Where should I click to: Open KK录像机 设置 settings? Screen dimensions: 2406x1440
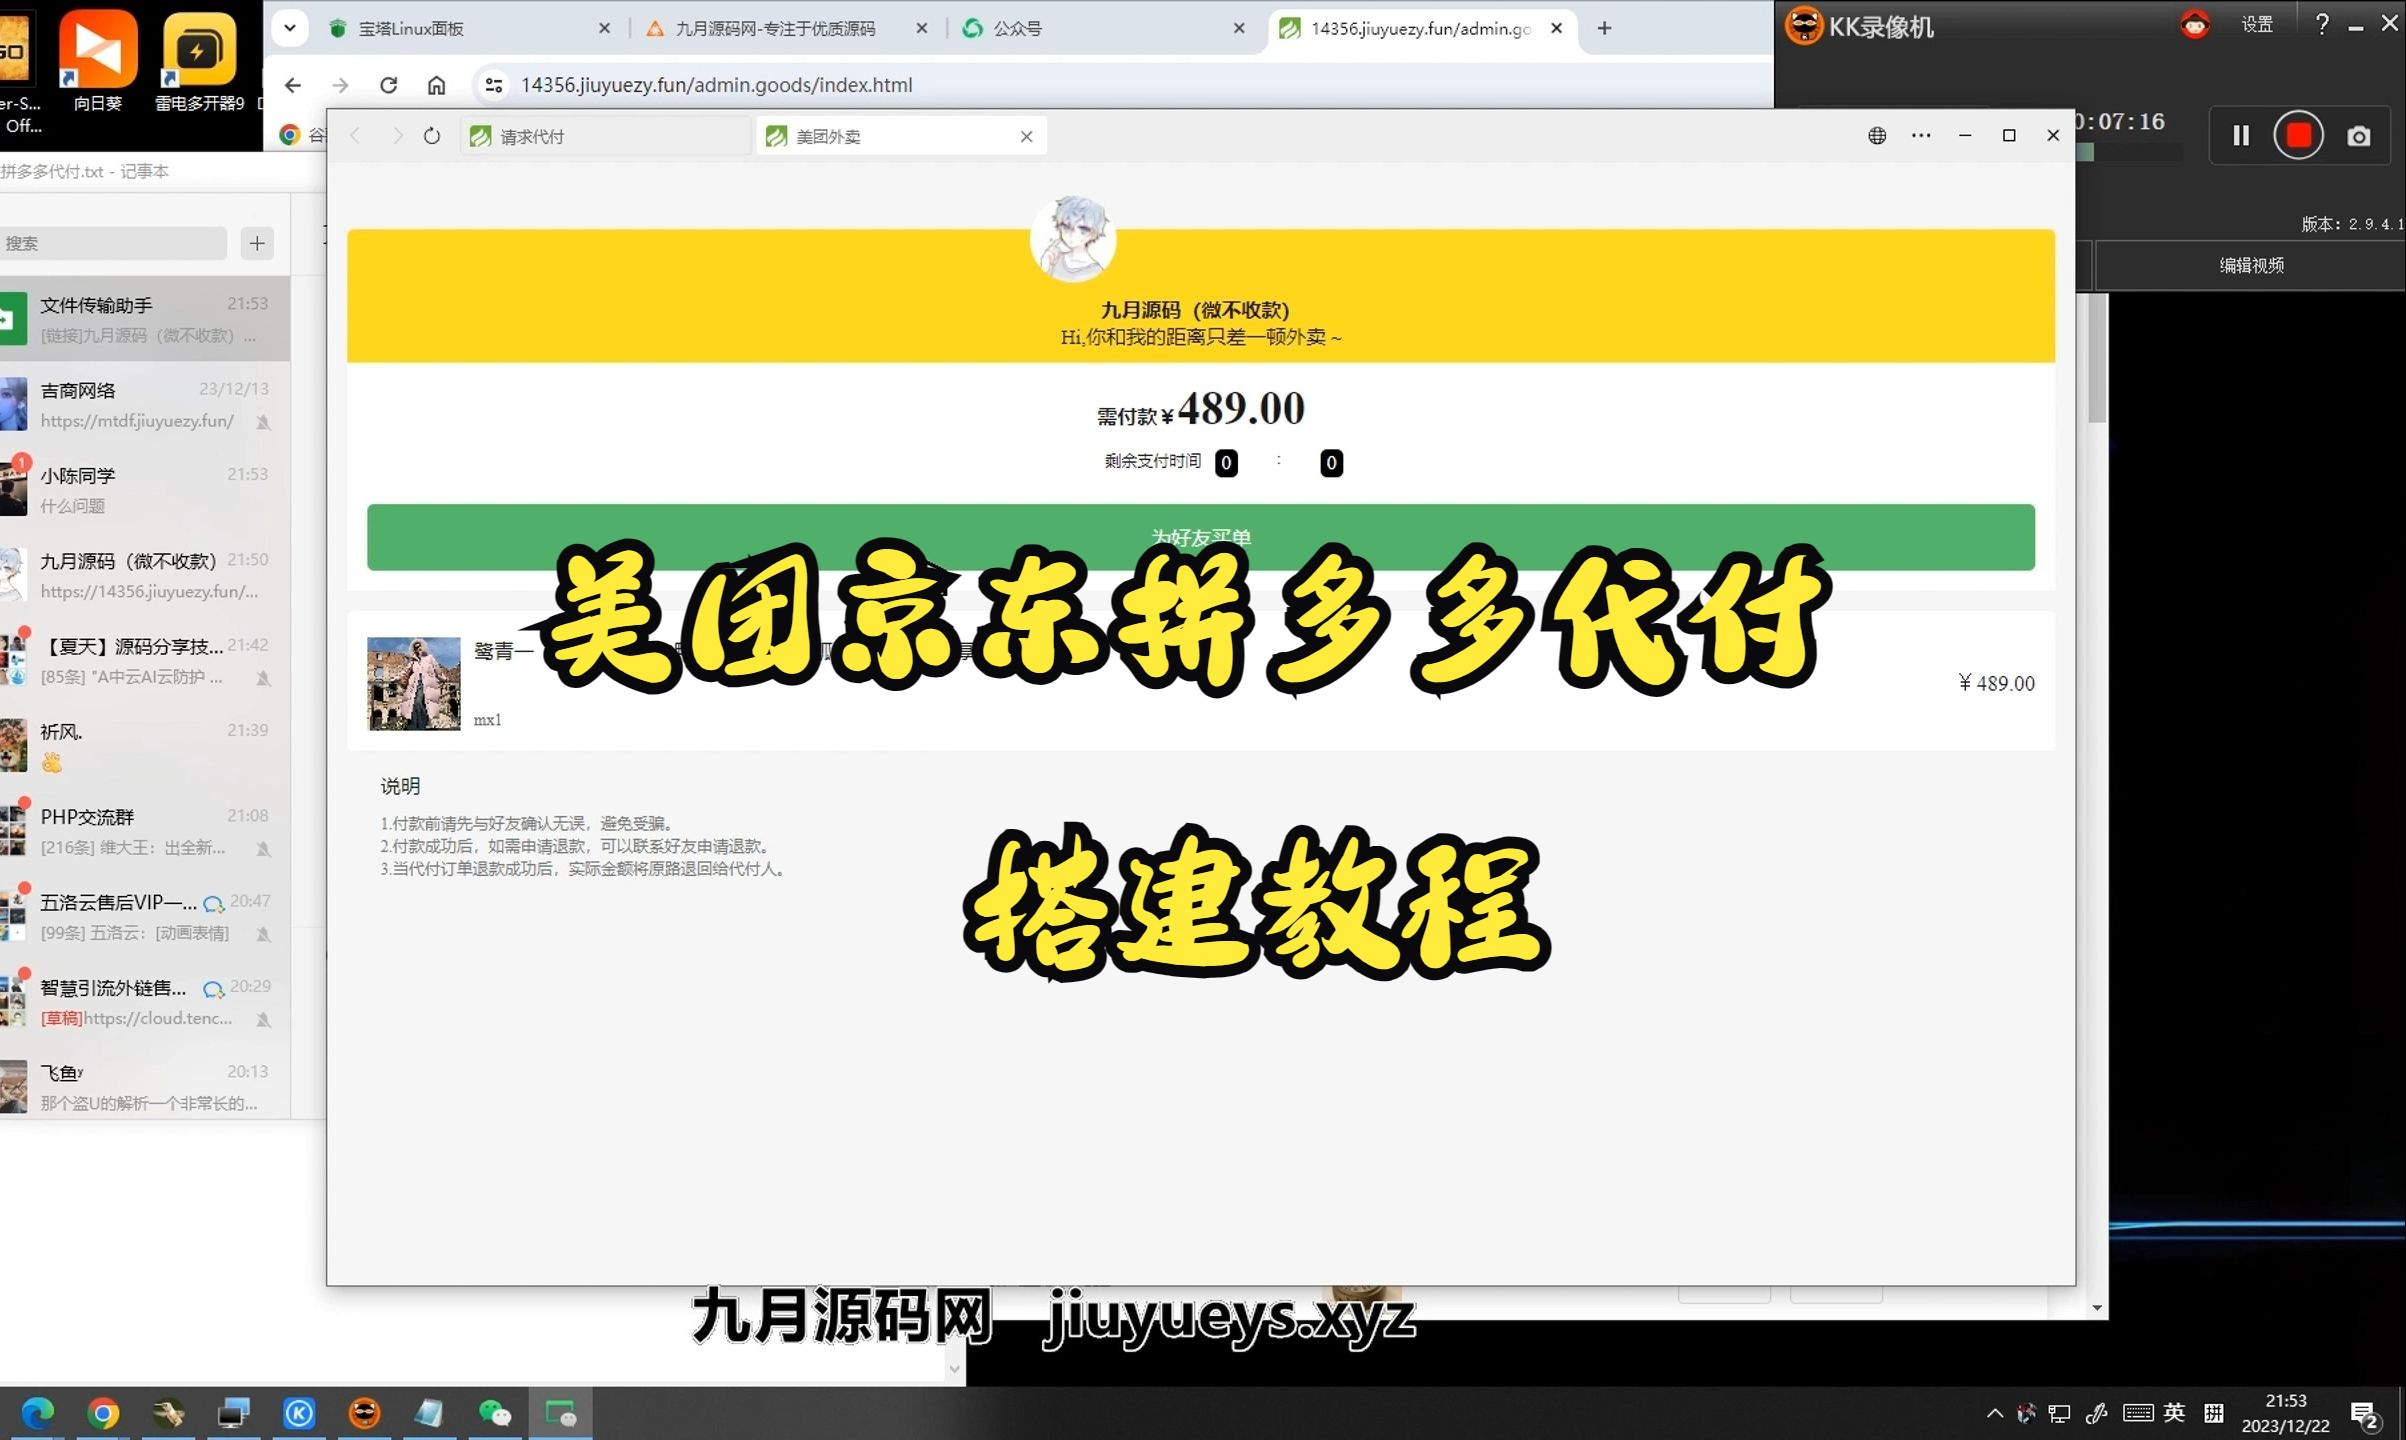[2257, 25]
